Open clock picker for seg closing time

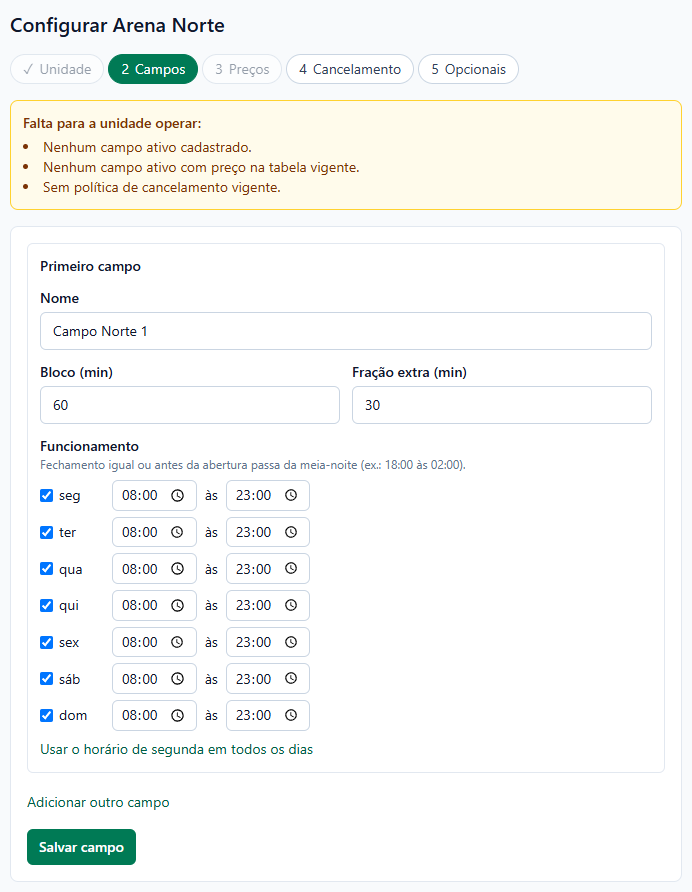point(291,495)
